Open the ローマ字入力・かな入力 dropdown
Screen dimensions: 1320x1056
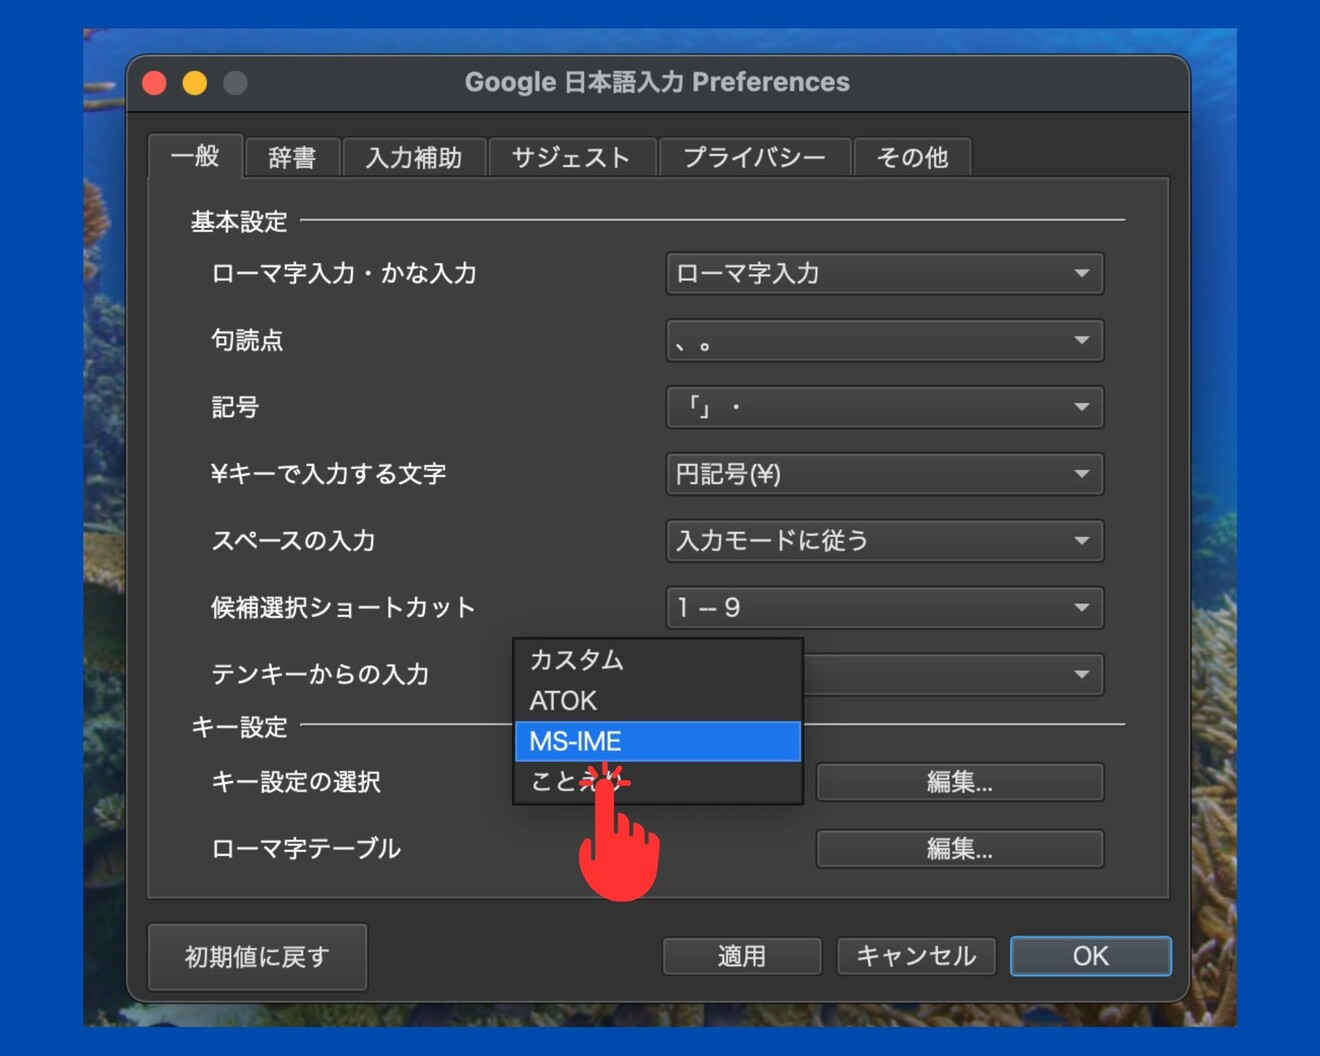[885, 273]
